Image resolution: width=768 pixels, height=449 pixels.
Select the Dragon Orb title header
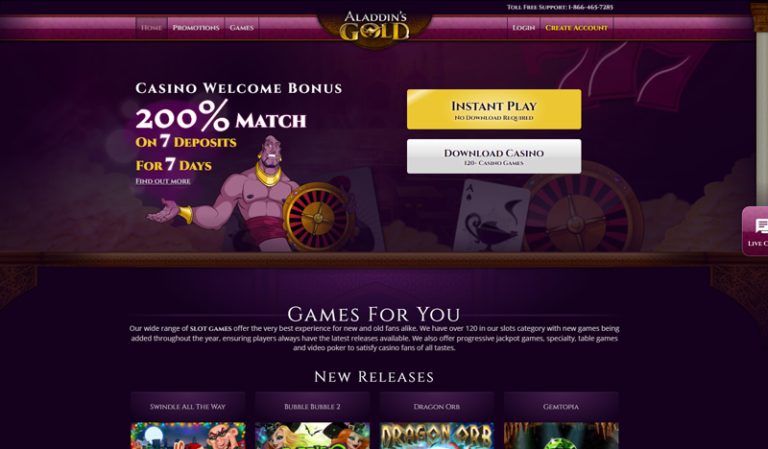click(437, 406)
